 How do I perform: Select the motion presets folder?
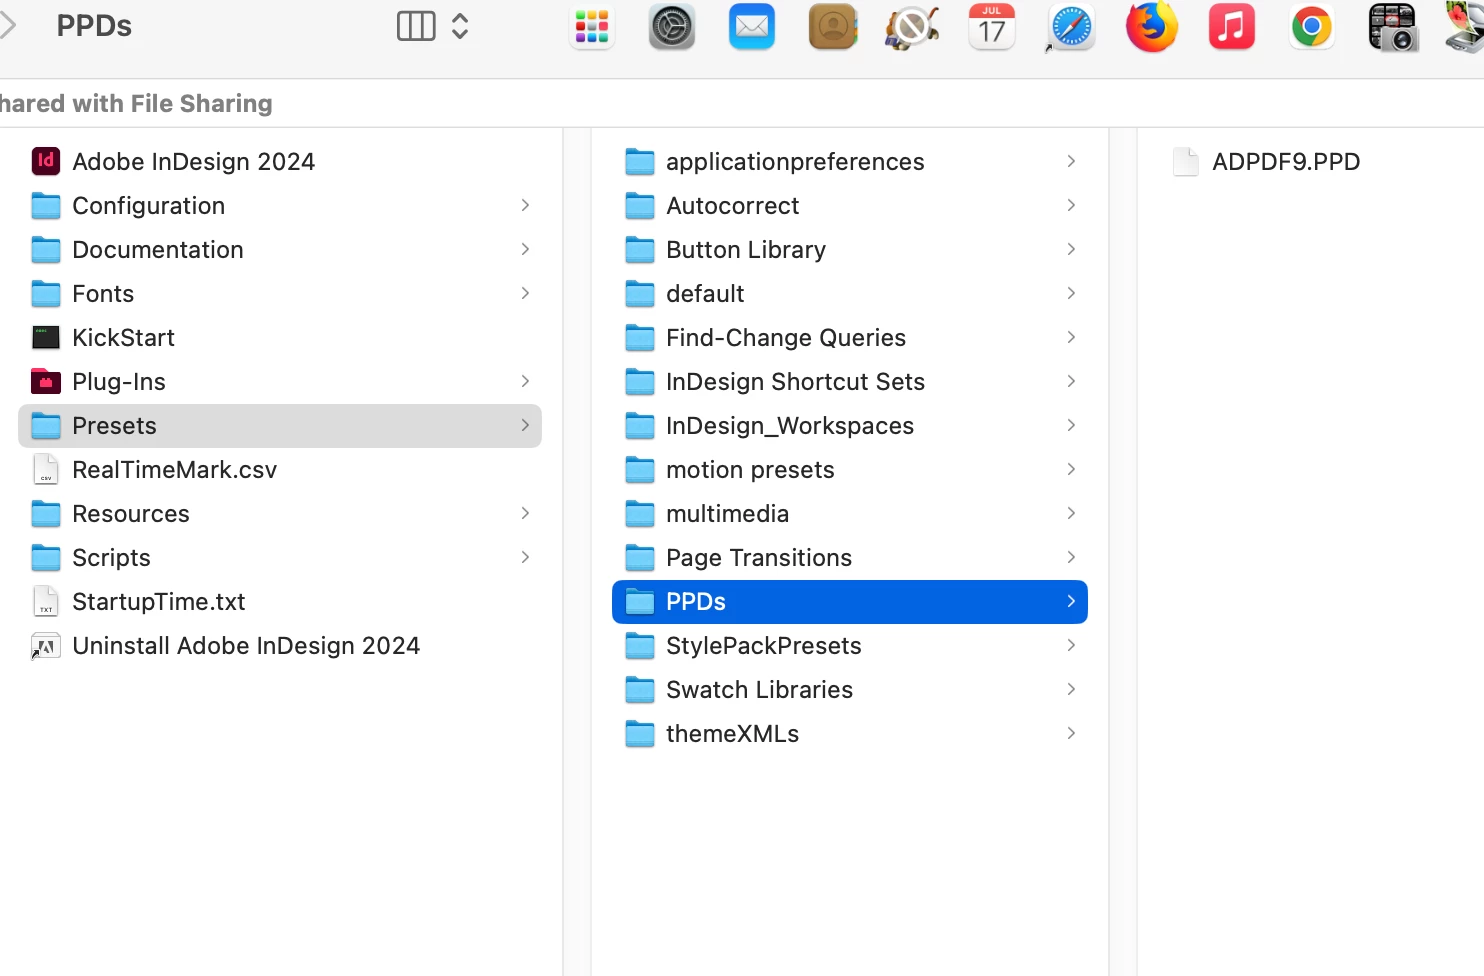[x=850, y=470]
